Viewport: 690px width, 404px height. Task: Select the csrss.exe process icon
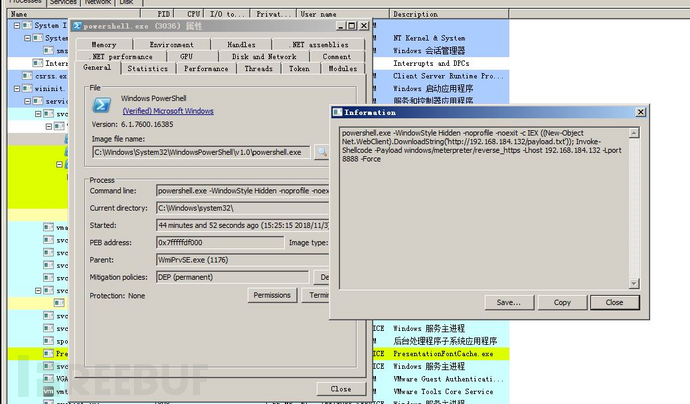[x=27, y=76]
